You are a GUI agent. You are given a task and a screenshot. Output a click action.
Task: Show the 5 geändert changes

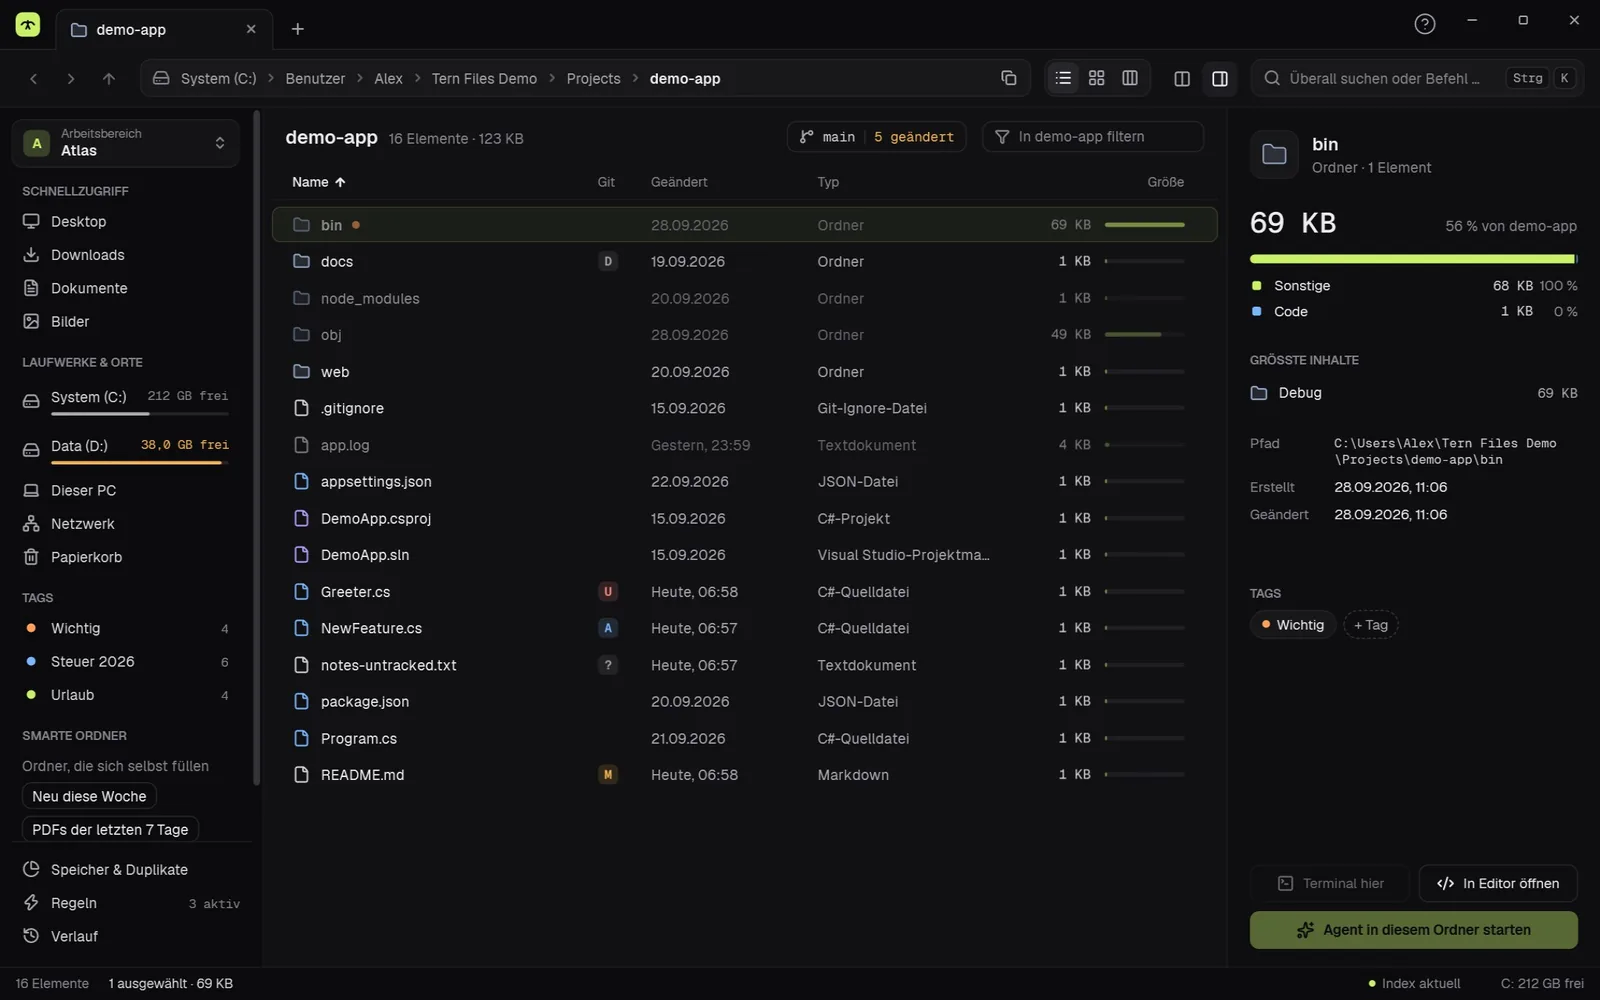pos(913,137)
